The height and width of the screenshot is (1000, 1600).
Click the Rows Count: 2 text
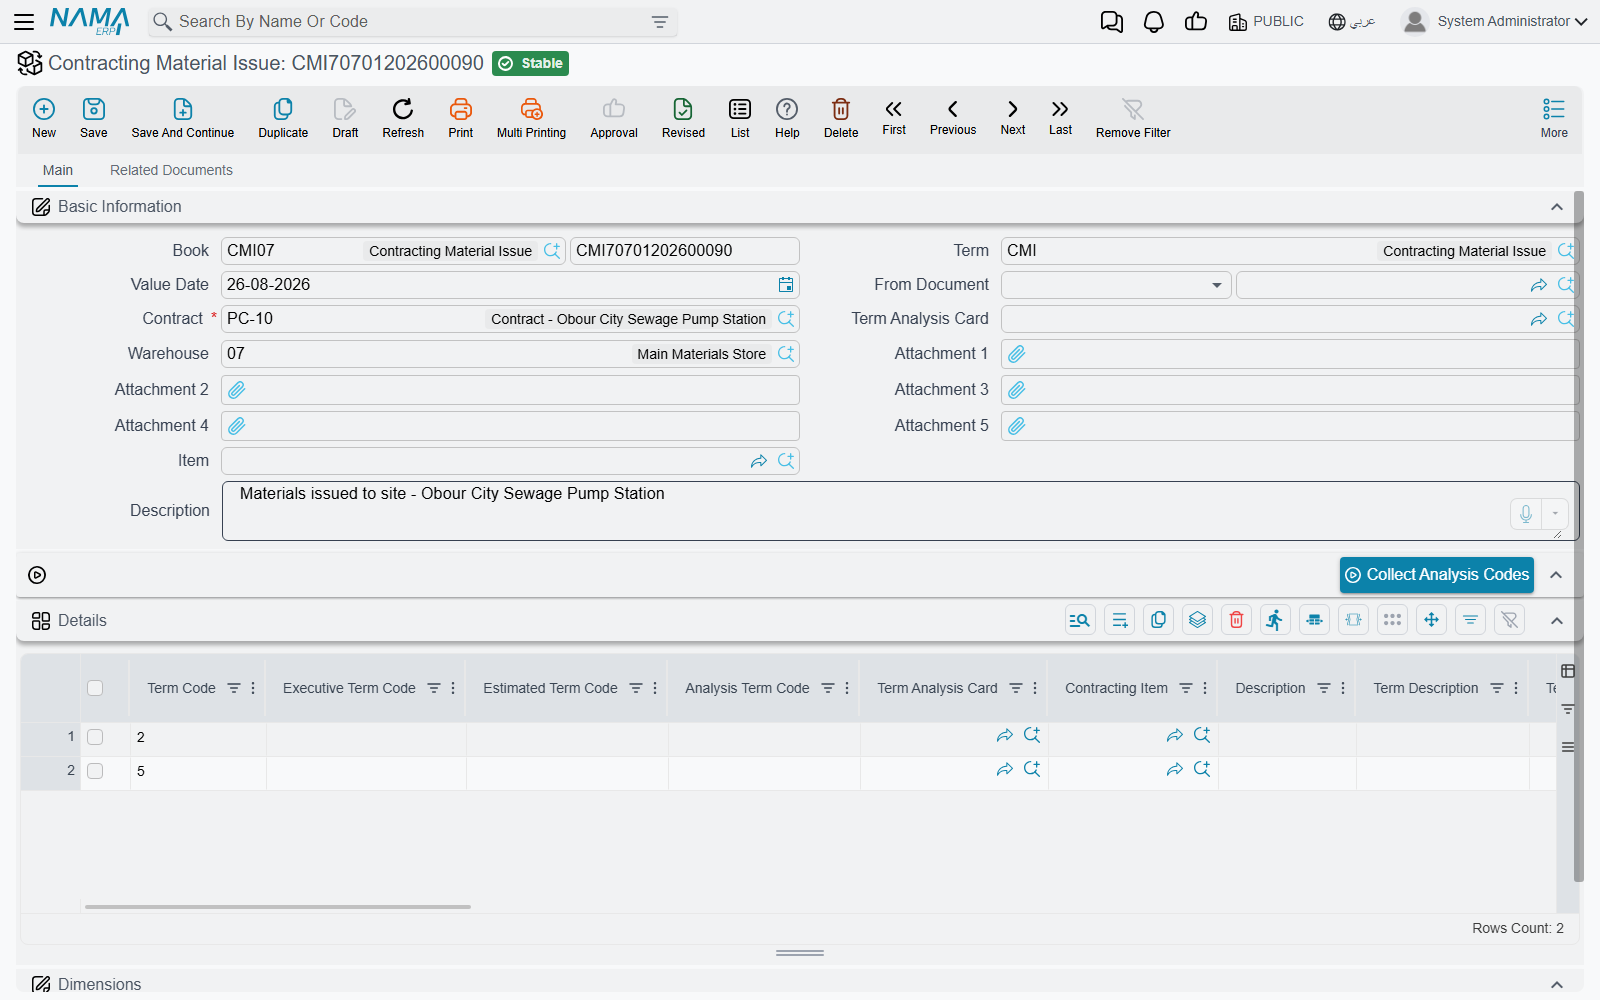point(1518,928)
